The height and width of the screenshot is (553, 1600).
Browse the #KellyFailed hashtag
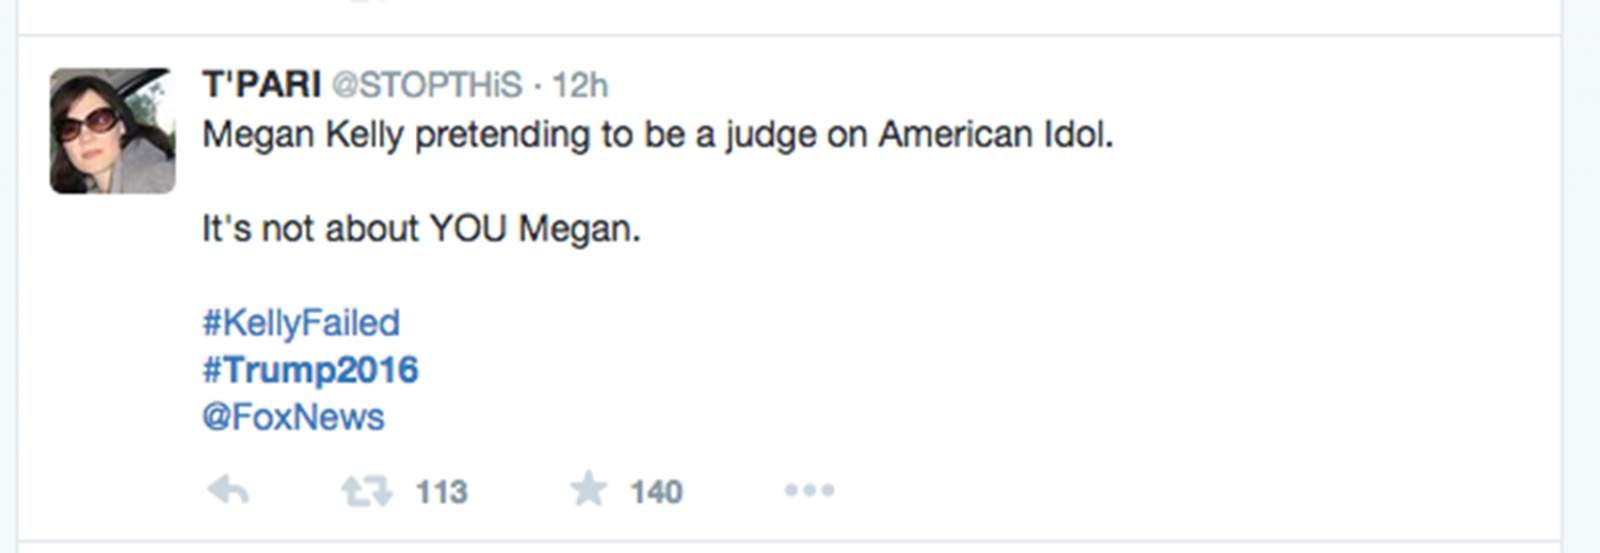[301, 323]
